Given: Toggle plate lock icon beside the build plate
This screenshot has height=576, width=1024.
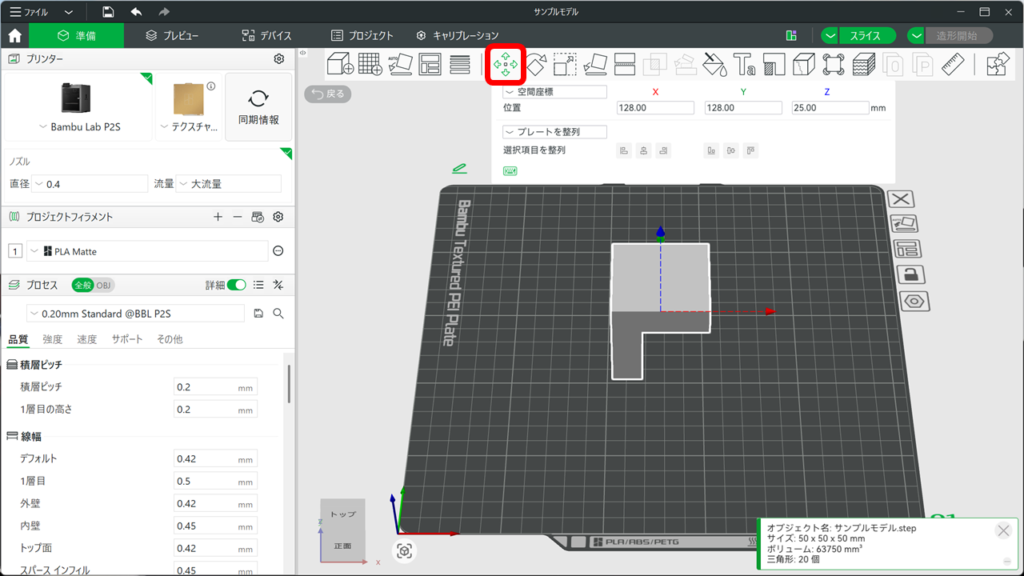Looking at the screenshot, I should click(910, 274).
